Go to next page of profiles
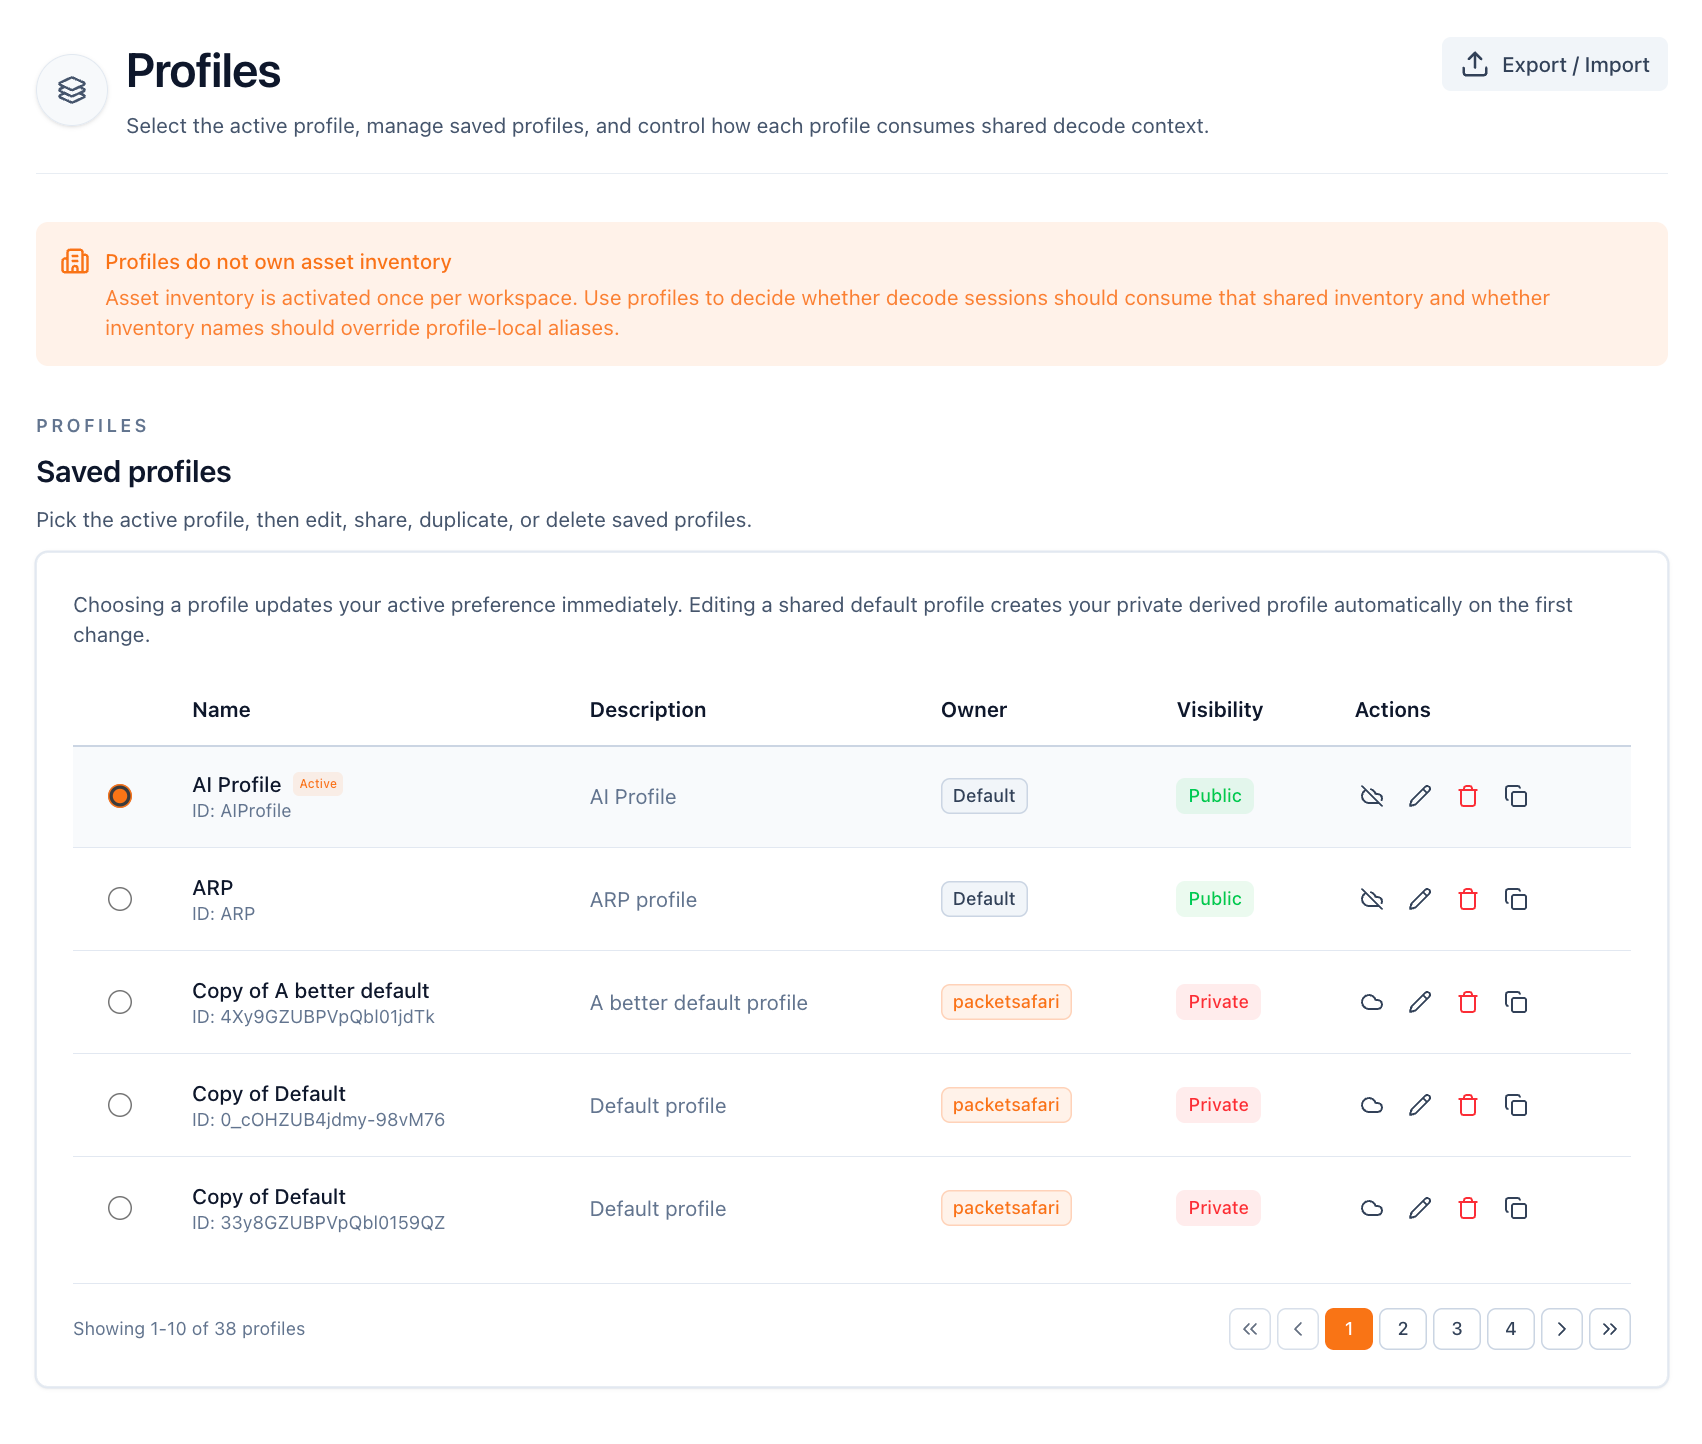Viewport: 1702px width, 1444px height. [x=1562, y=1329]
